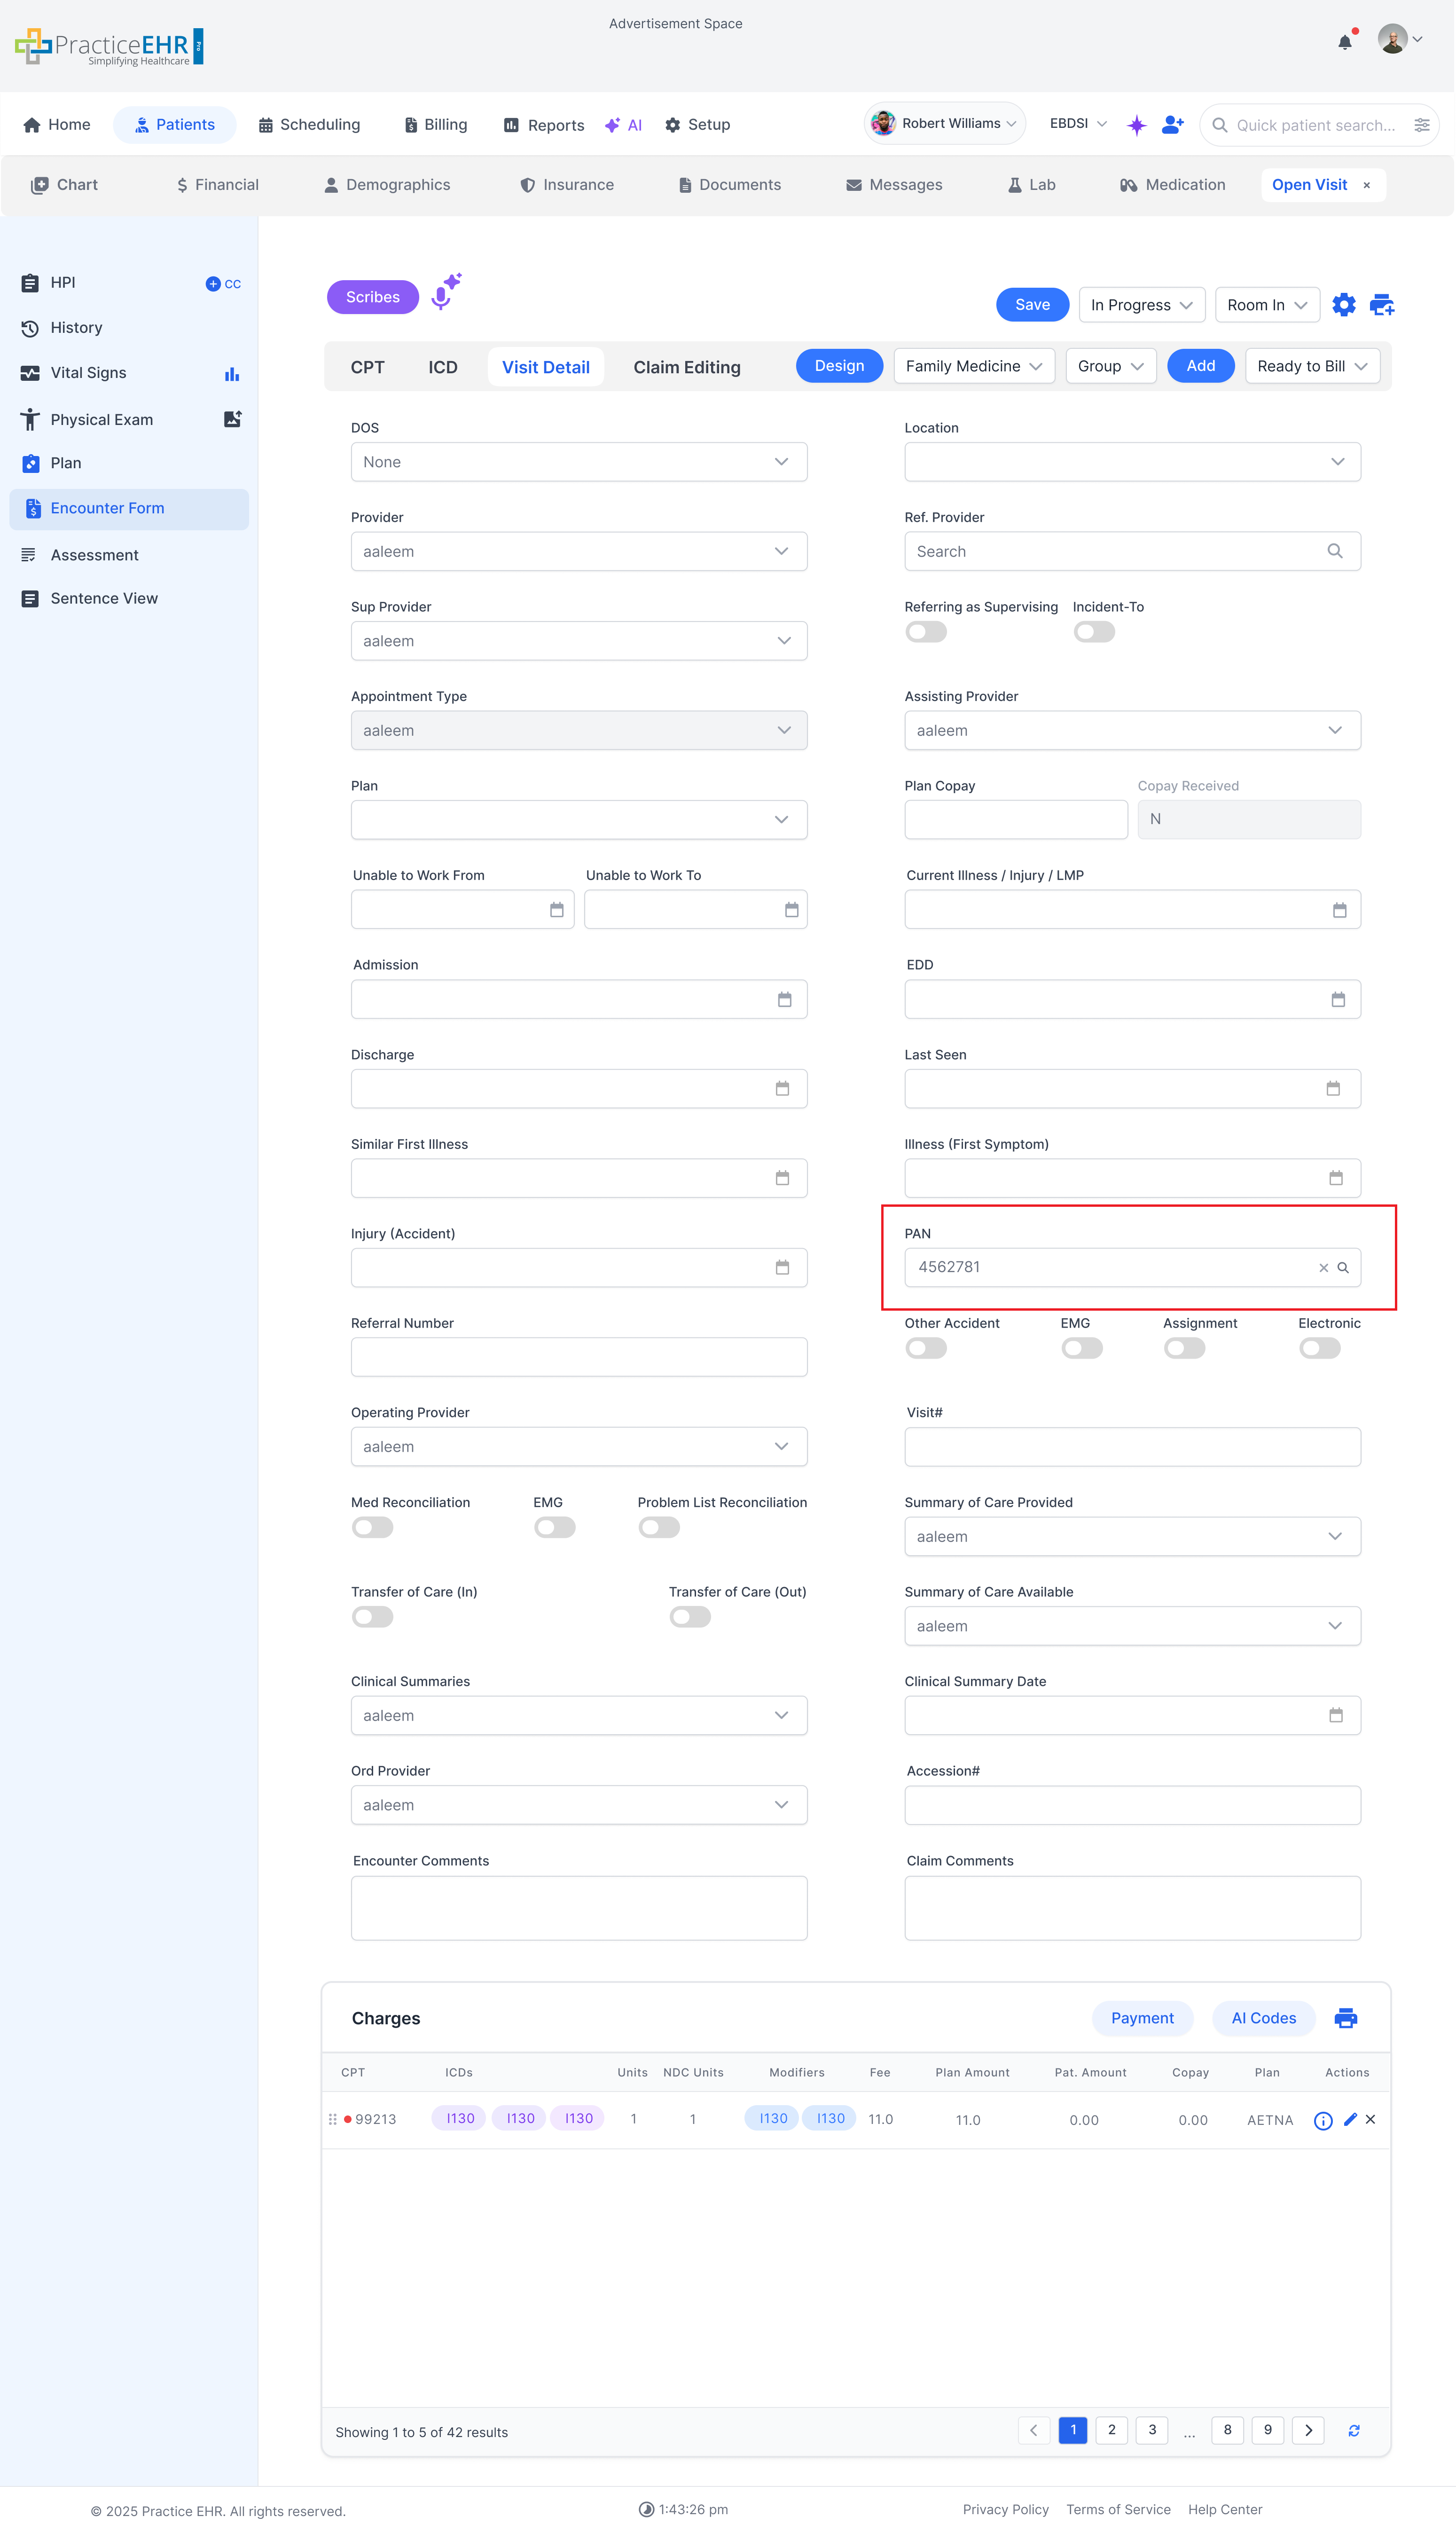Open the AI Codes panel
The width and height of the screenshot is (1456, 2548).
click(1263, 2018)
